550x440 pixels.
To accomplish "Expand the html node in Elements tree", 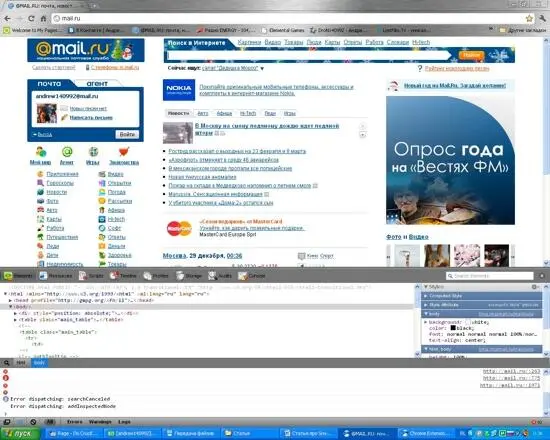I will coord(5,294).
